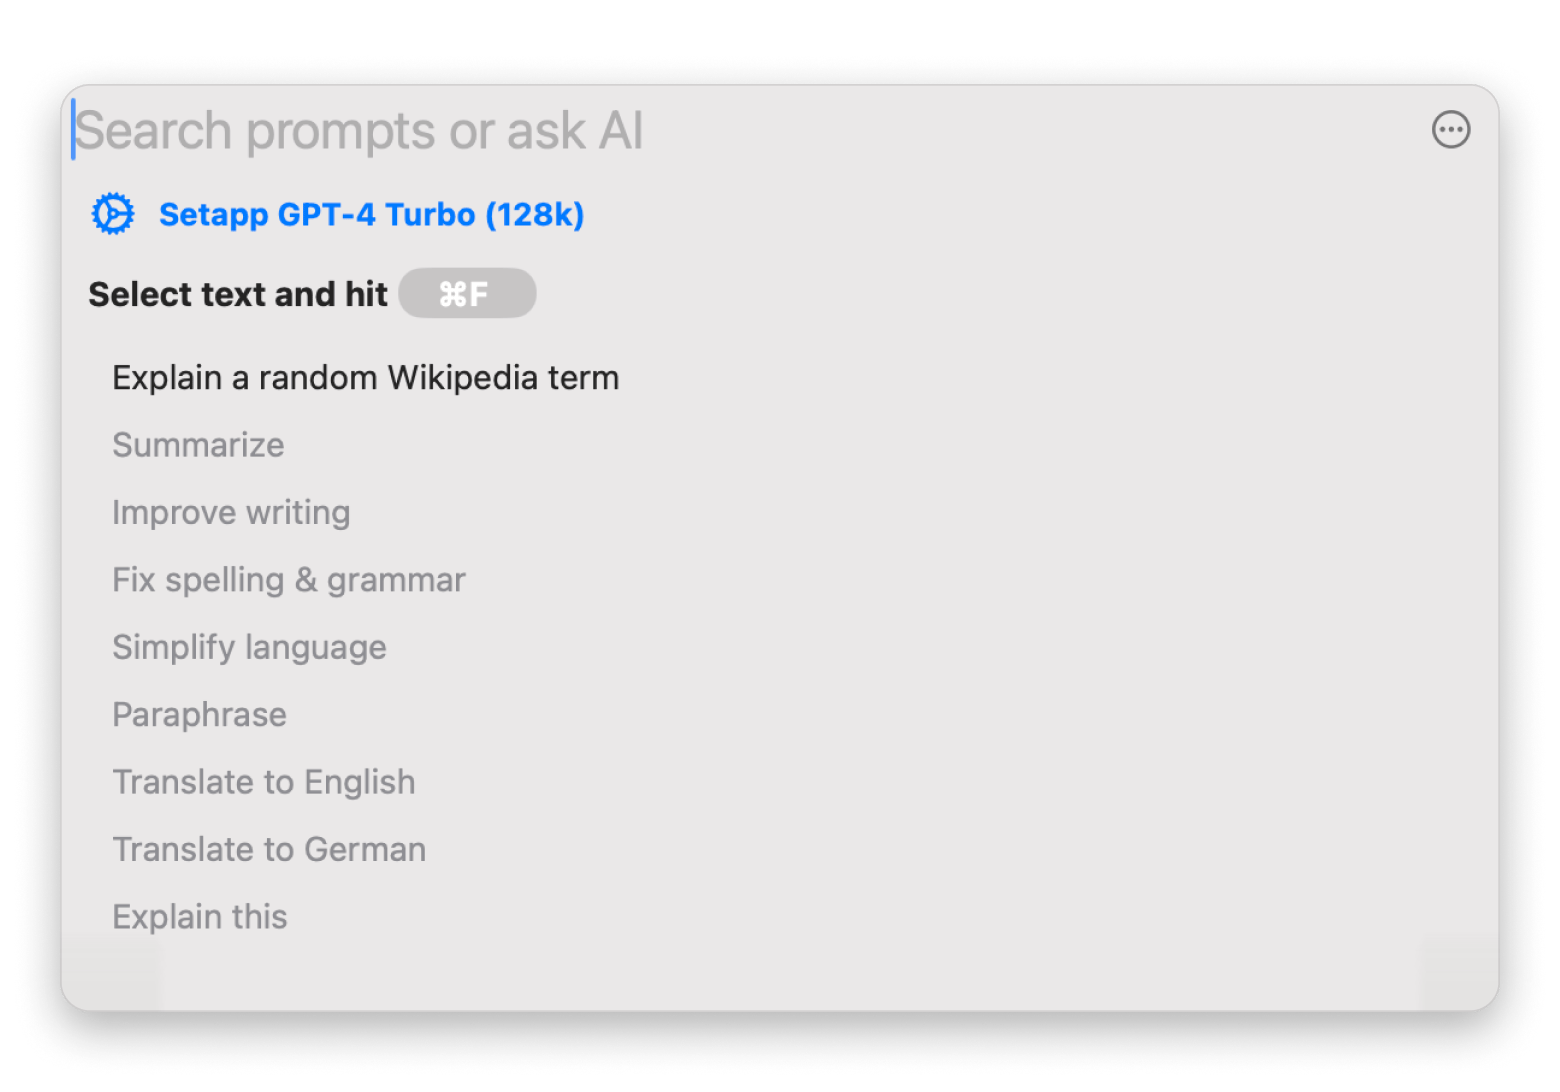This screenshot has width=1560, height=1092.
Task: Click the word "Setapp" in the model label
Action: pos(213,215)
